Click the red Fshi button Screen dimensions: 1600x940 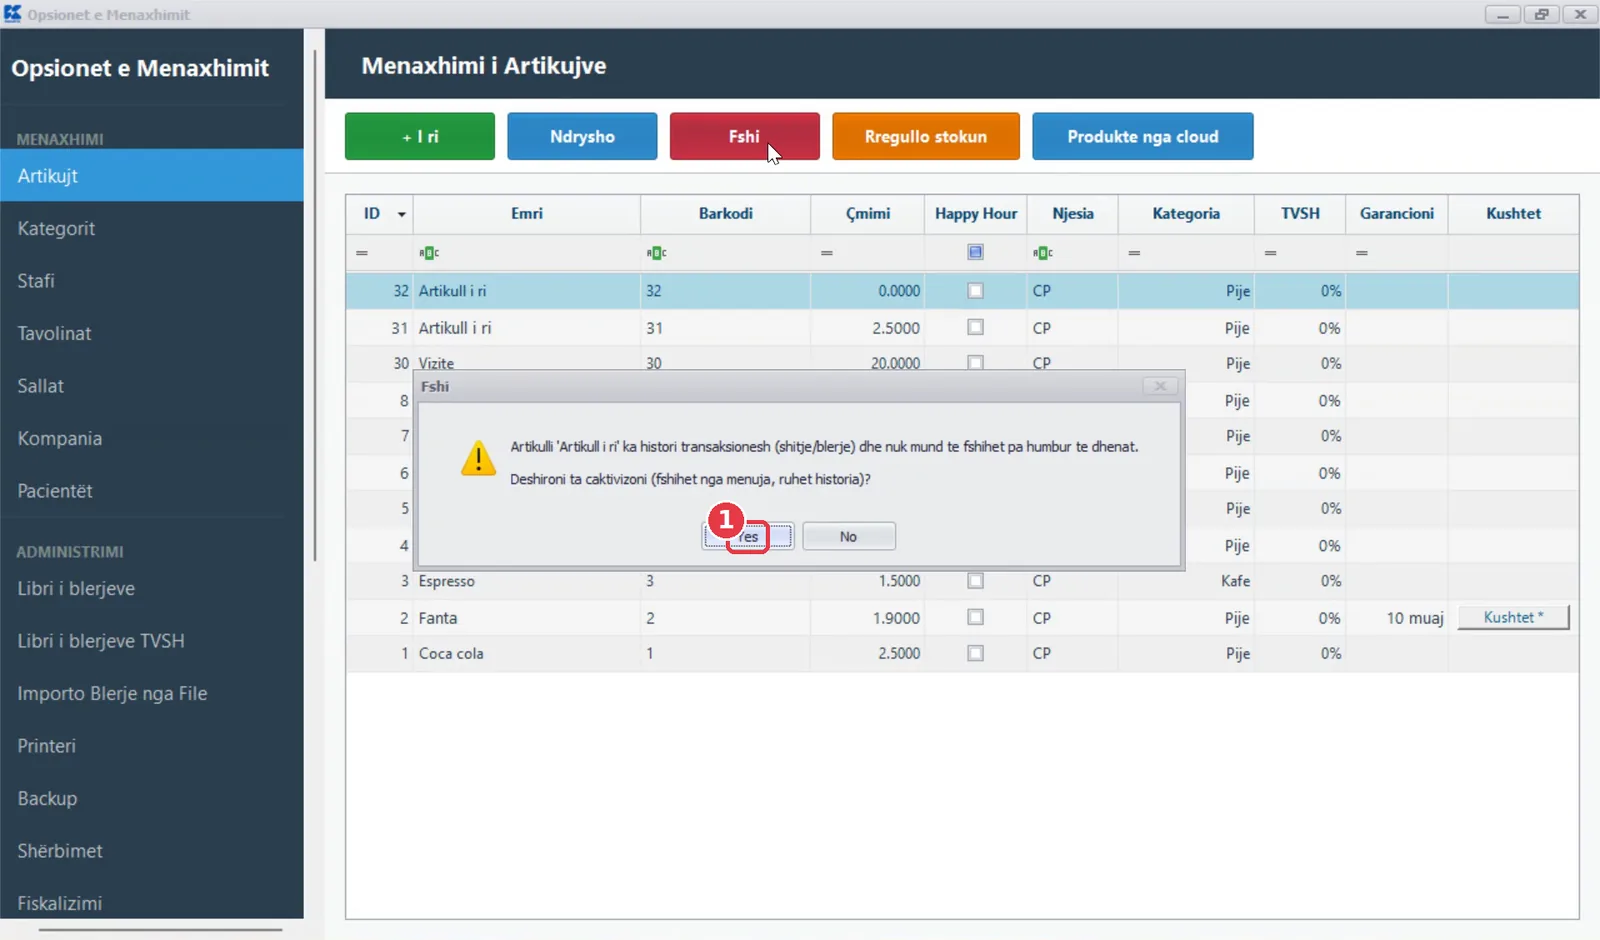(744, 136)
